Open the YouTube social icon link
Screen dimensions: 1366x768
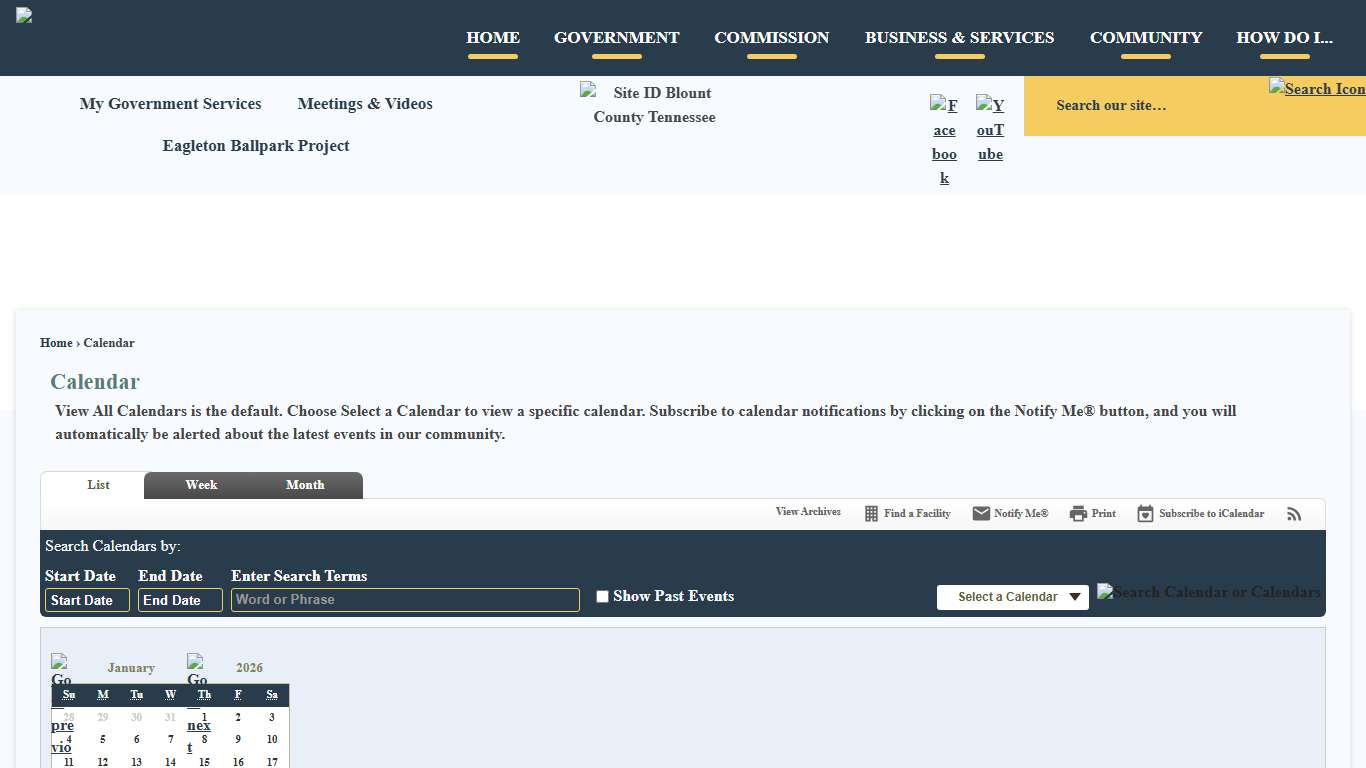pyautogui.click(x=990, y=129)
